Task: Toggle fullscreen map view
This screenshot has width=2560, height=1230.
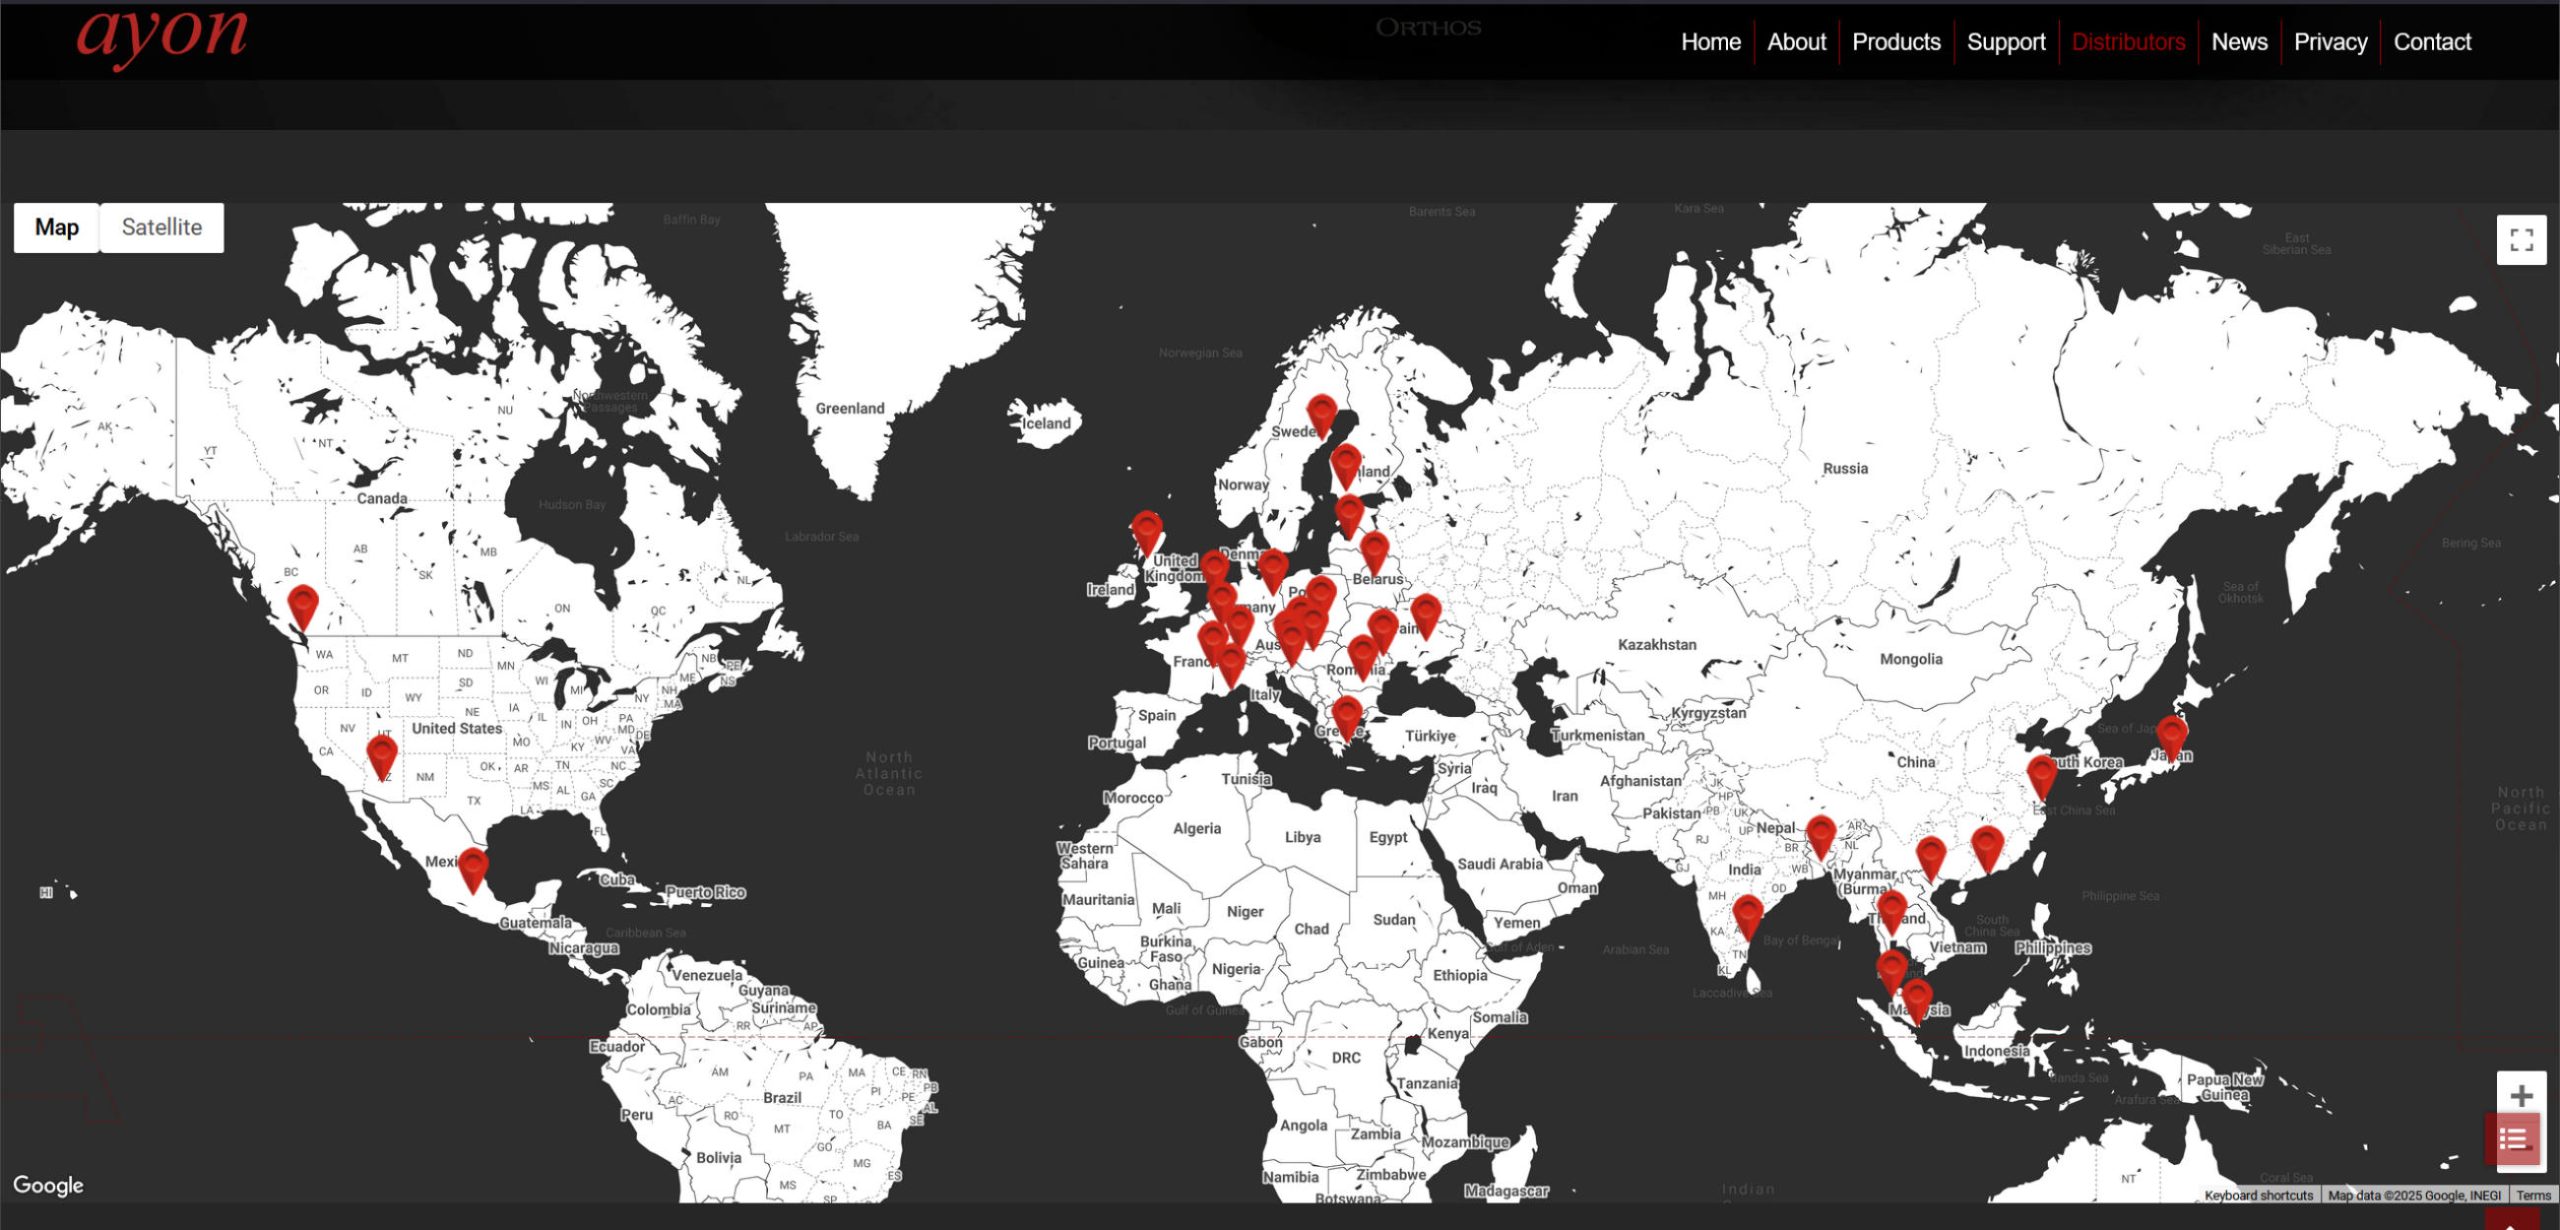Action: click(2521, 240)
